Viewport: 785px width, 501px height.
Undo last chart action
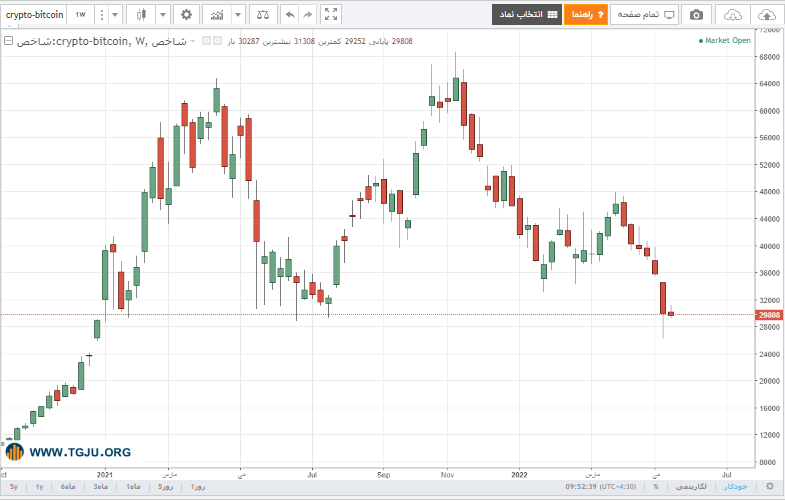pyautogui.click(x=290, y=15)
